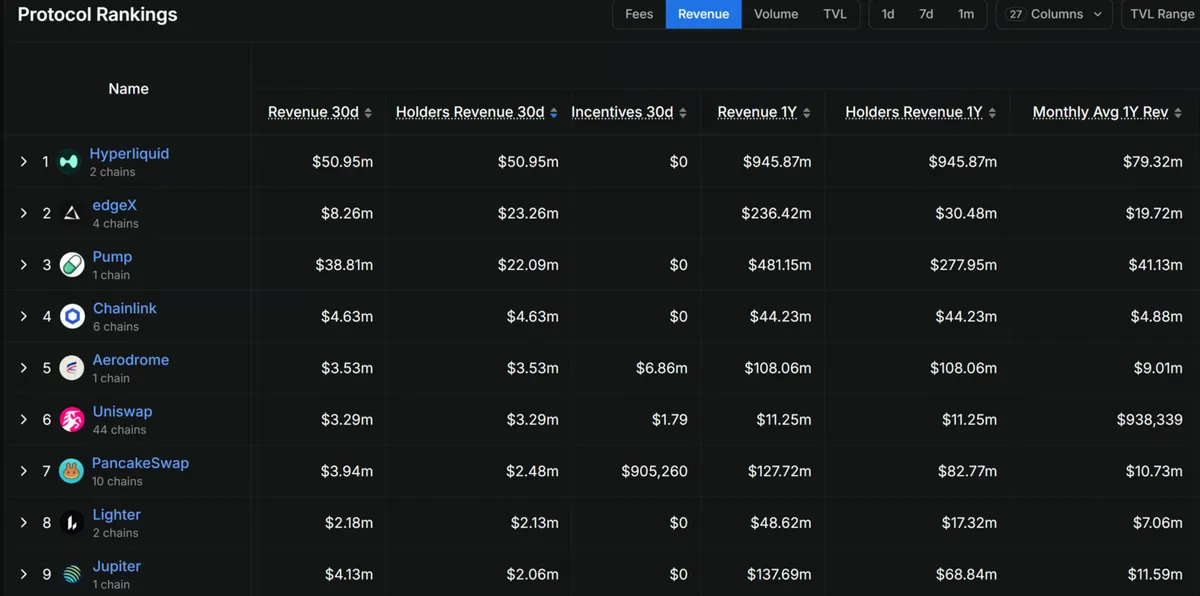Click Jupiter's $137.69m Revenue 1Y value
1200x596 pixels.
[779, 574]
